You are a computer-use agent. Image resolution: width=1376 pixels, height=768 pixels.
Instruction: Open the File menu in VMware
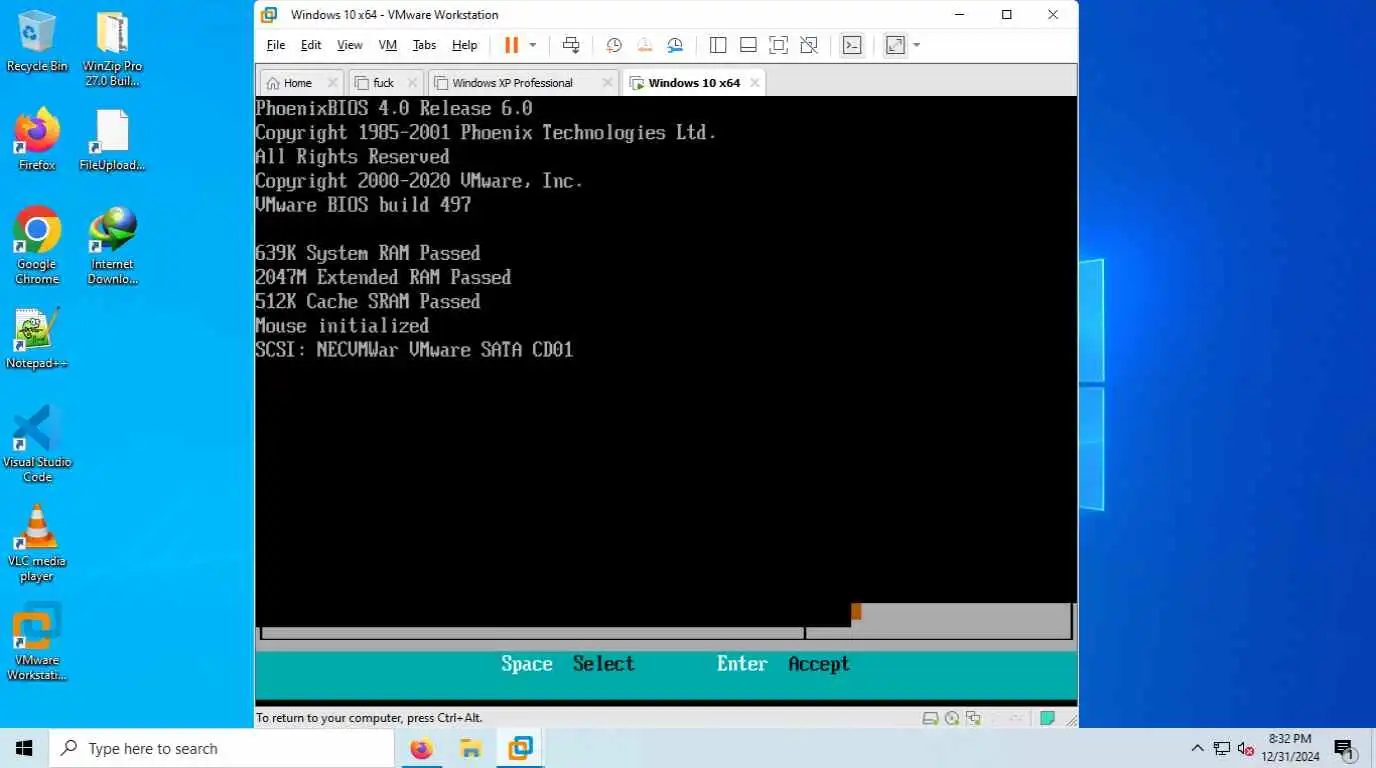(x=276, y=45)
